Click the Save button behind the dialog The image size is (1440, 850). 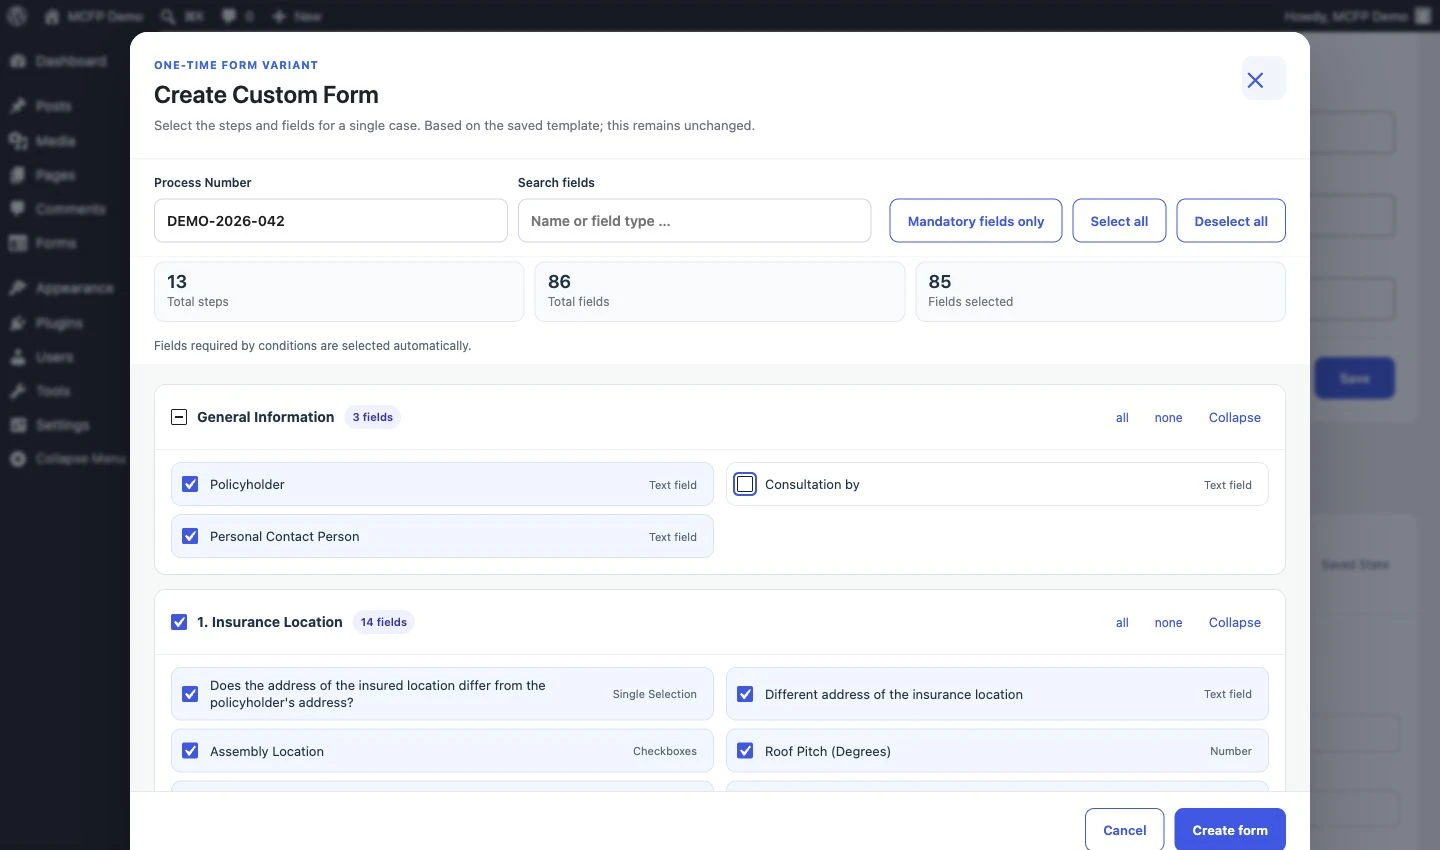click(x=1355, y=378)
